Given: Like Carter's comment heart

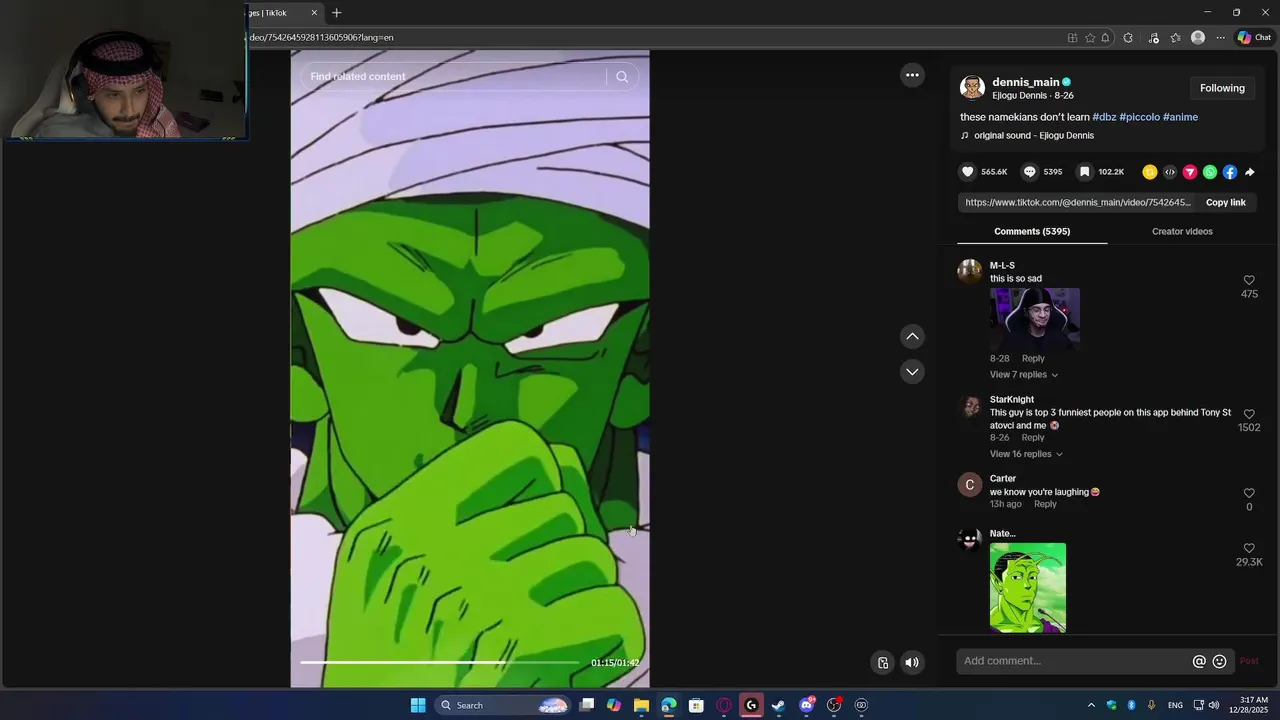Looking at the screenshot, I should coord(1249,493).
